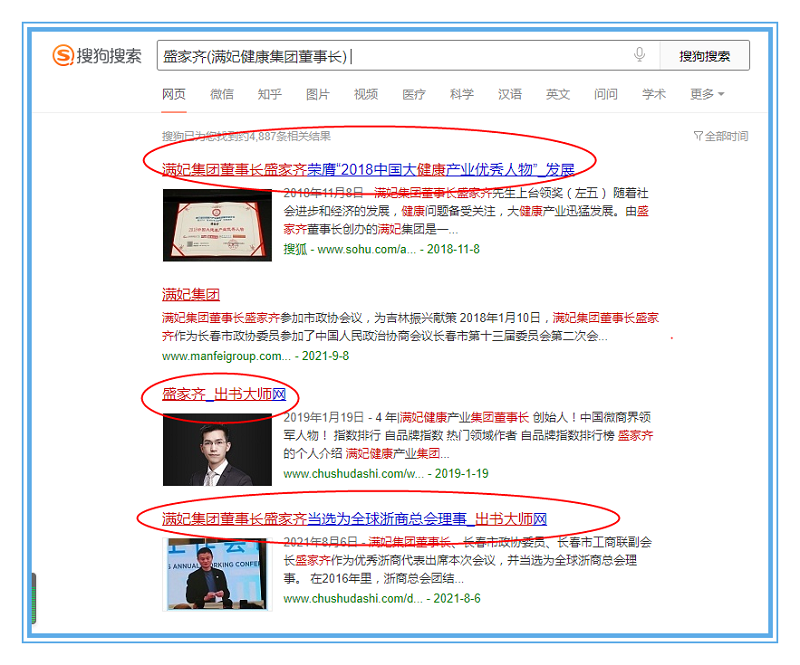Open the 医疗 tab
Viewport: 800px width, 665px height.
[414, 94]
